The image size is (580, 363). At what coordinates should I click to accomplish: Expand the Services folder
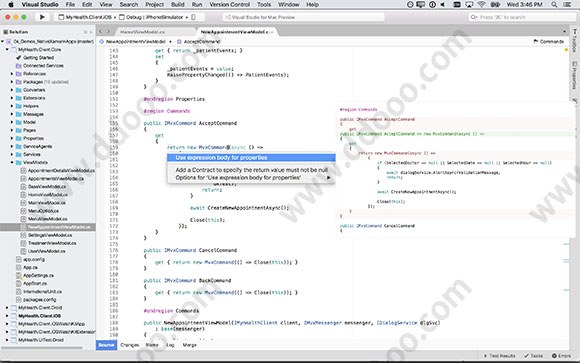[12, 155]
